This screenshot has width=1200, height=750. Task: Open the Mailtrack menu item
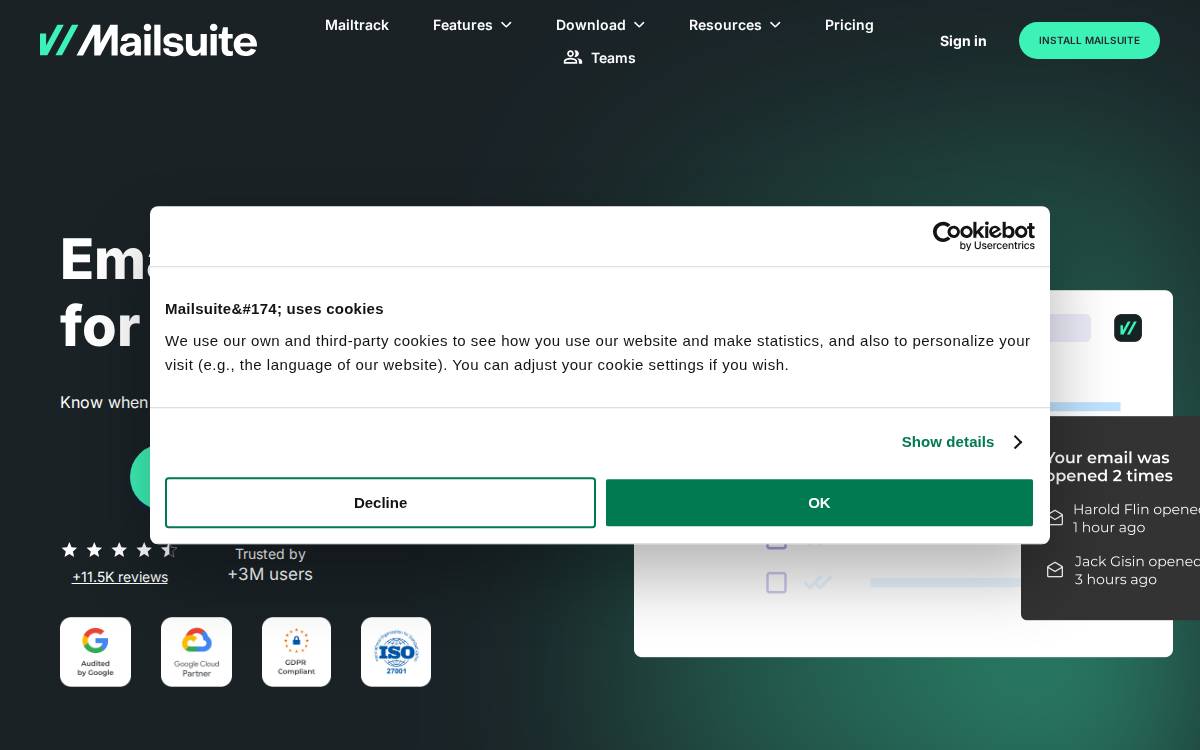pos(357,25)
